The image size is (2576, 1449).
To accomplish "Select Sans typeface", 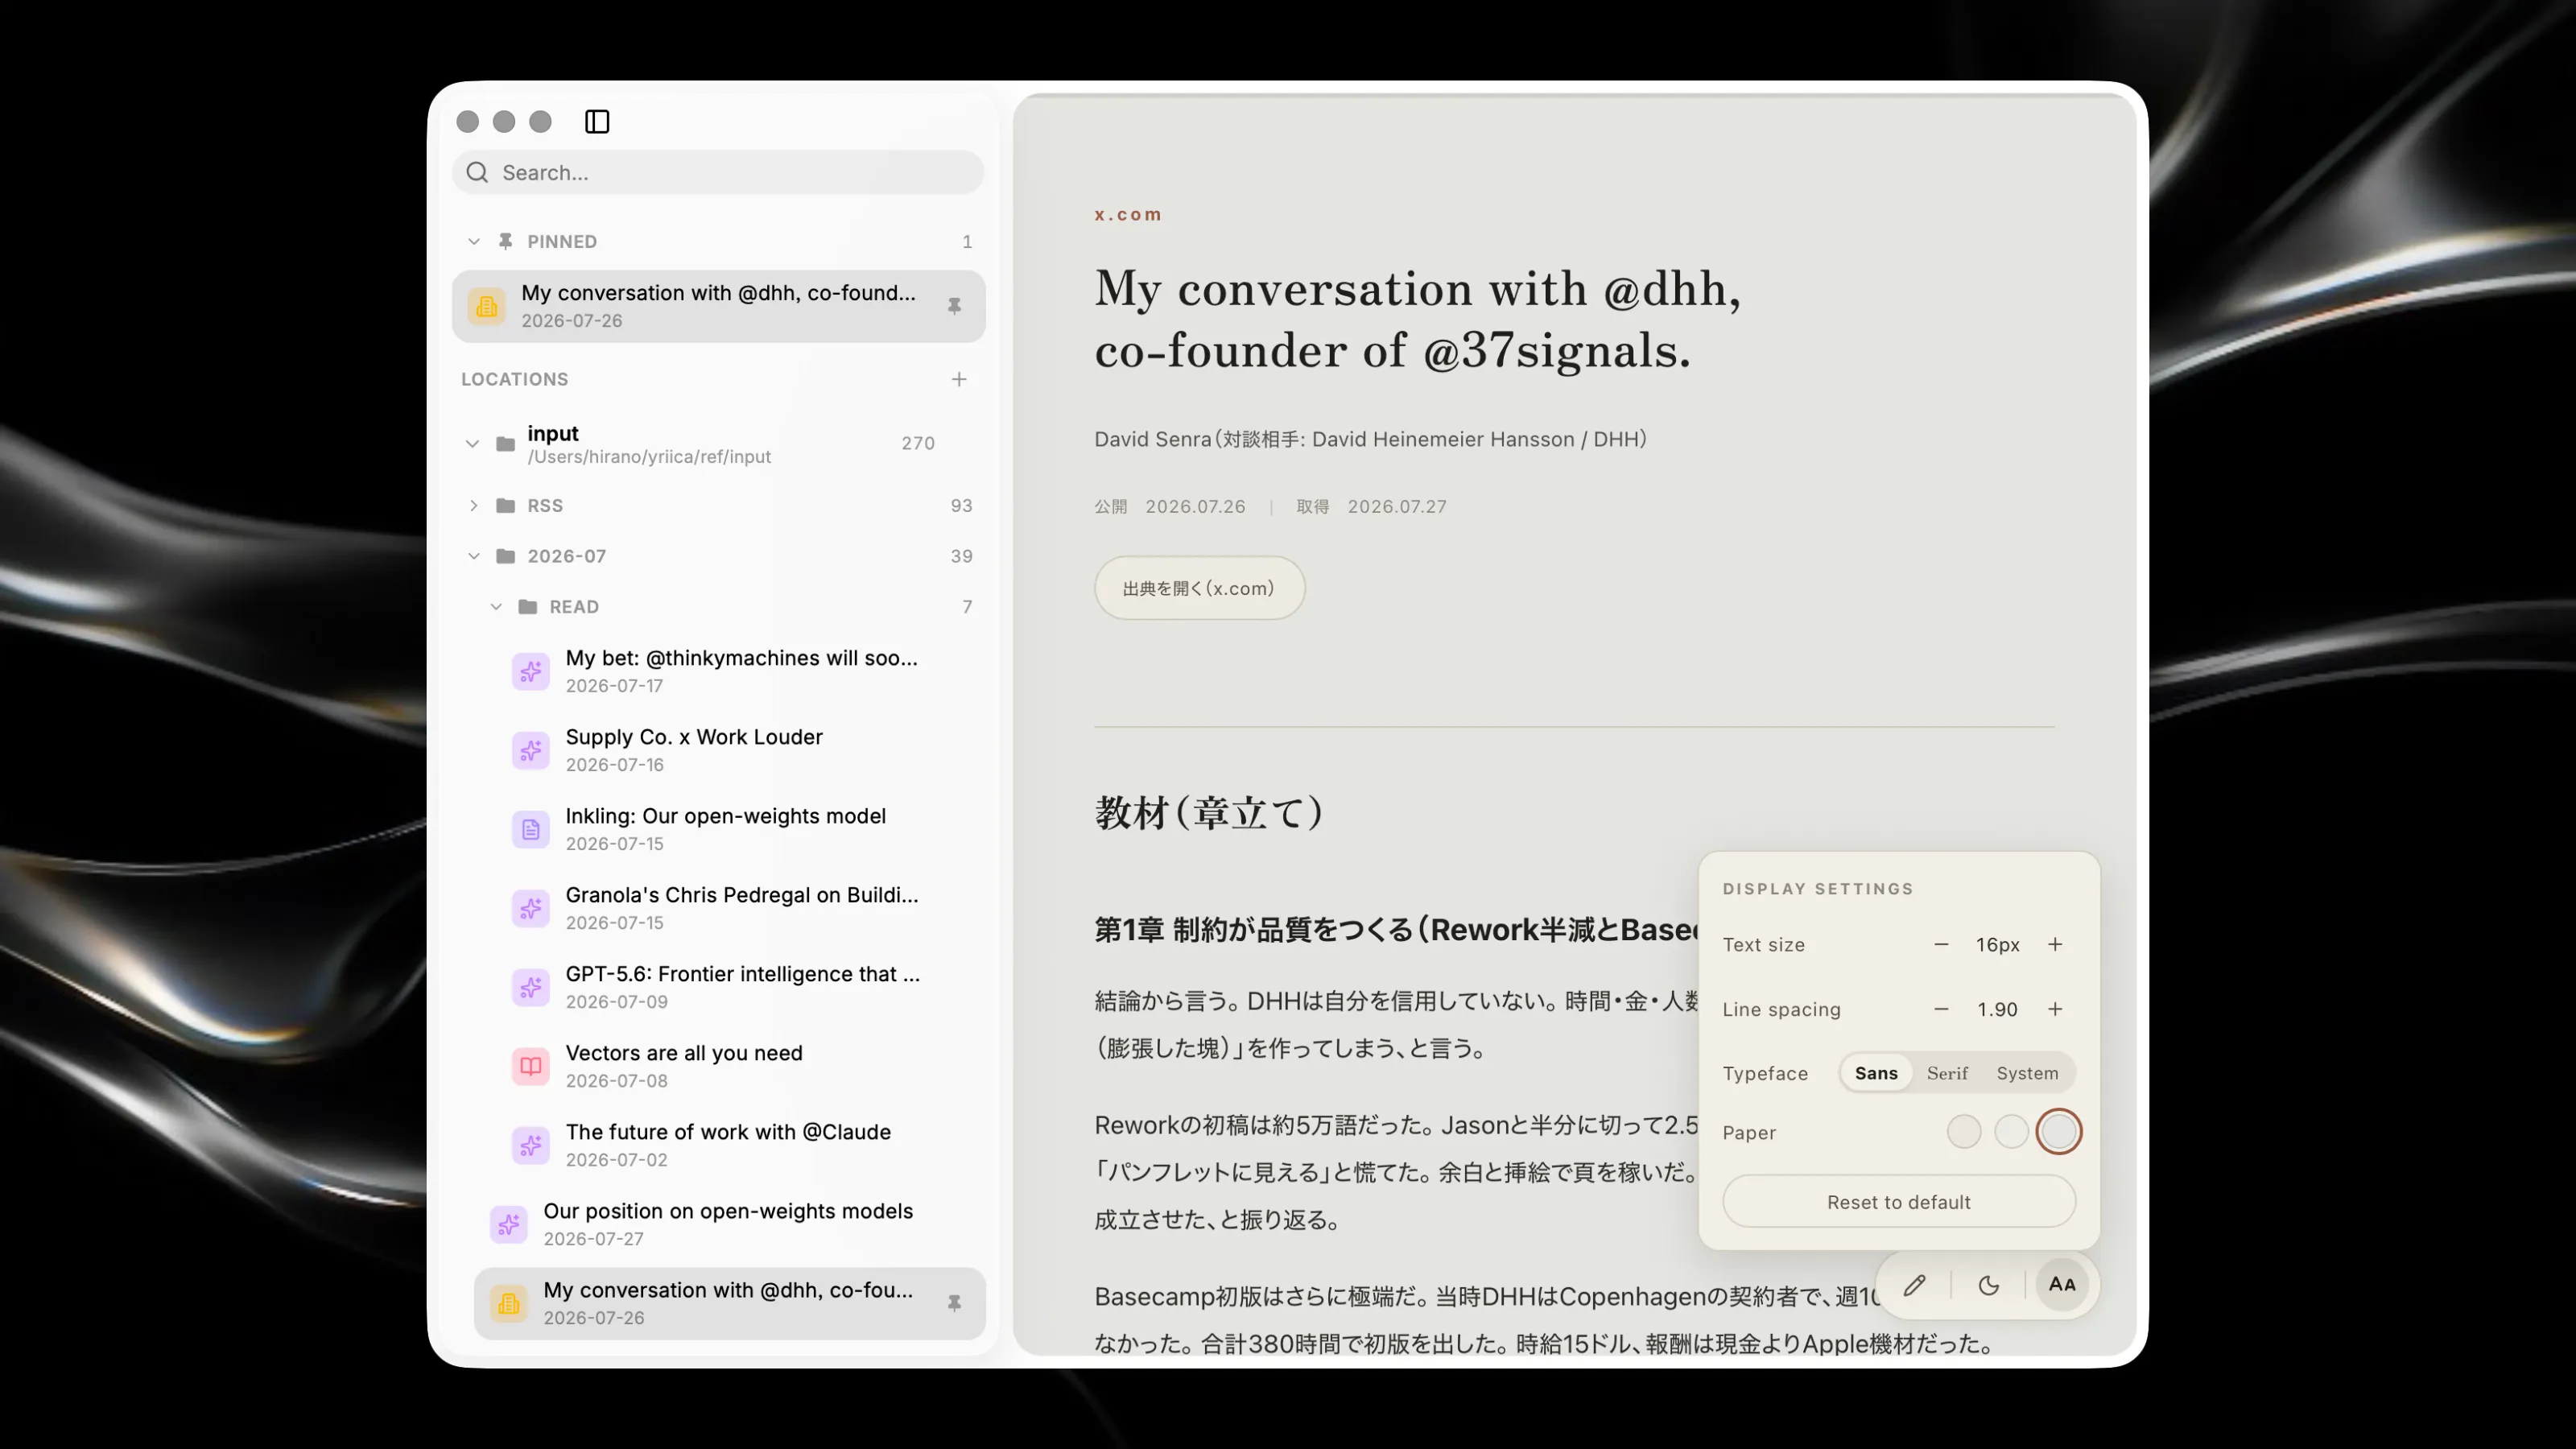I will tap(1876, 1072).
